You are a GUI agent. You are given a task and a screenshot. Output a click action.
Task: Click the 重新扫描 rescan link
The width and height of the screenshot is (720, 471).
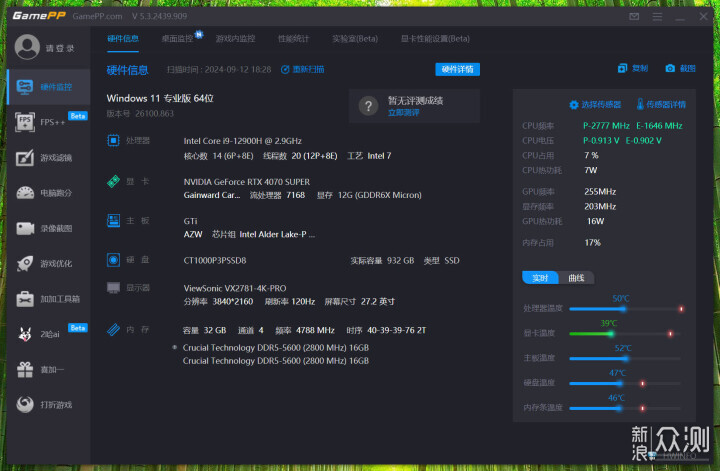pos(303,69)
